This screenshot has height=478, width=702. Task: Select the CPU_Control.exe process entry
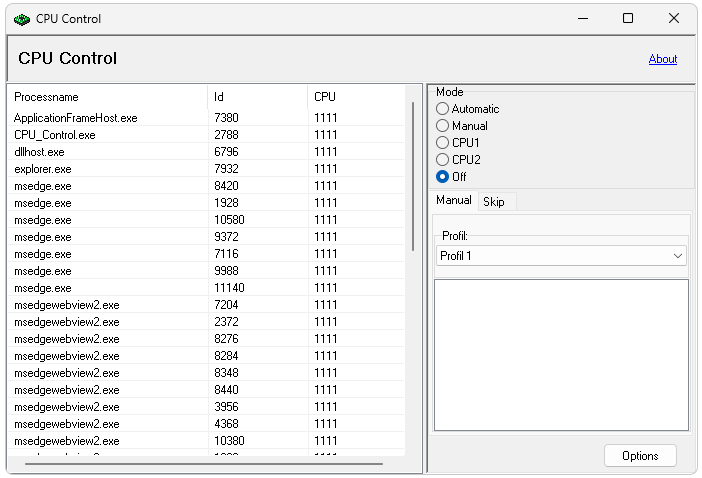pyautogui.click(x=55, y=135)
